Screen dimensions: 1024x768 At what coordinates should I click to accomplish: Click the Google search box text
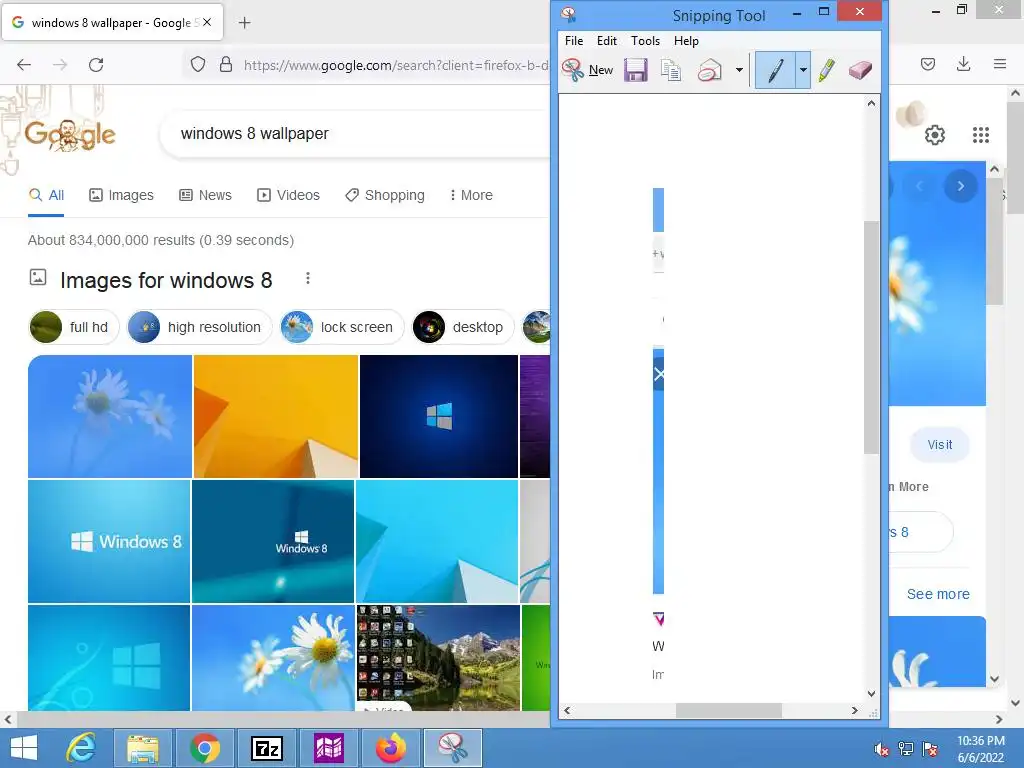tap(255, 133)
